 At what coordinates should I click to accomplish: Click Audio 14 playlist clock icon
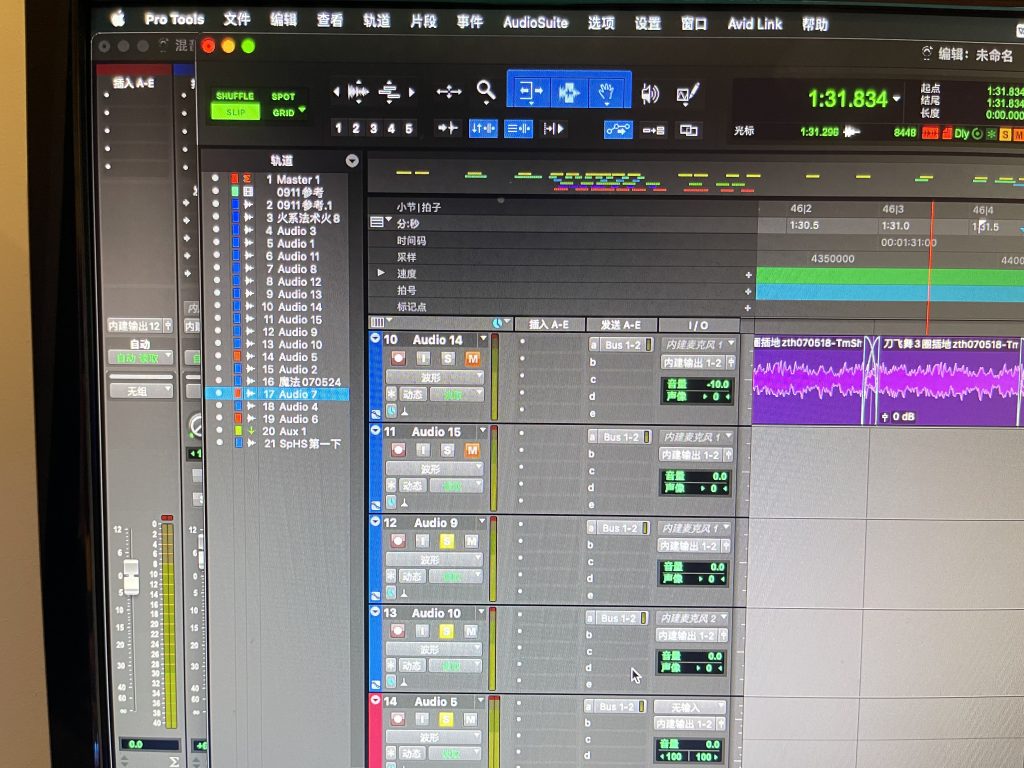[391, 410]
